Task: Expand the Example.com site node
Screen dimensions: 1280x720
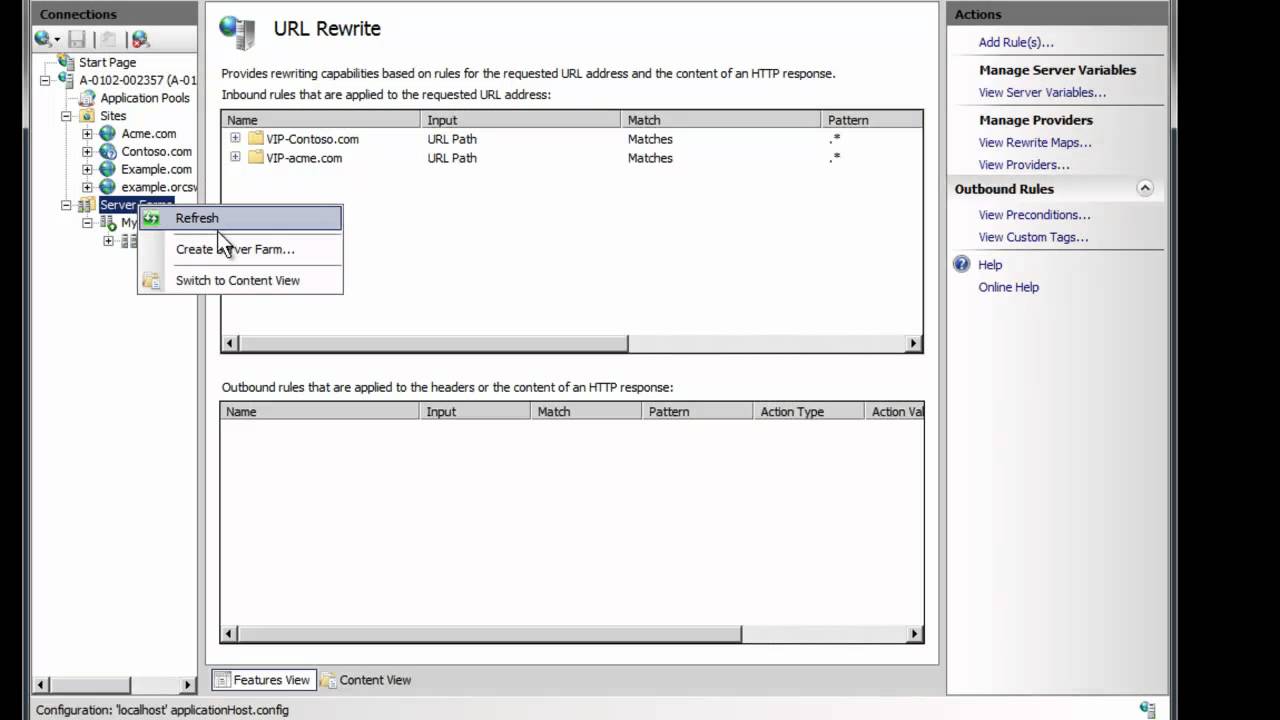Action: (x=87, y=170)
